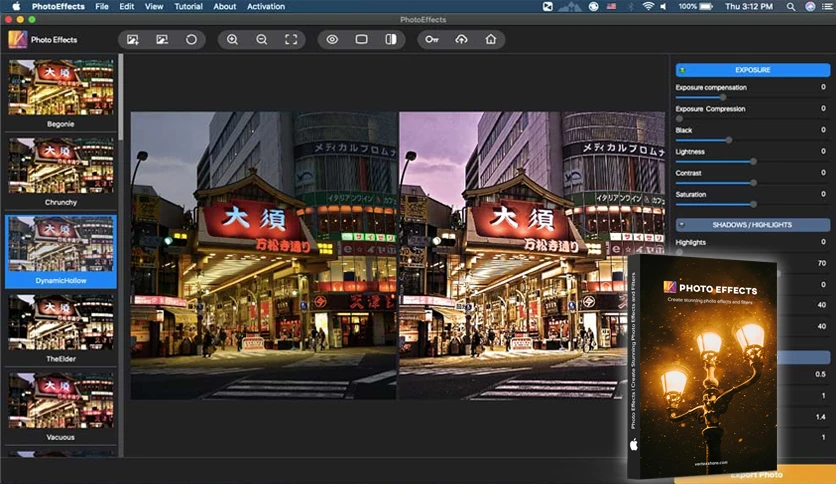Open the View menu
836x484 pixels.
(x=154, y=6)
